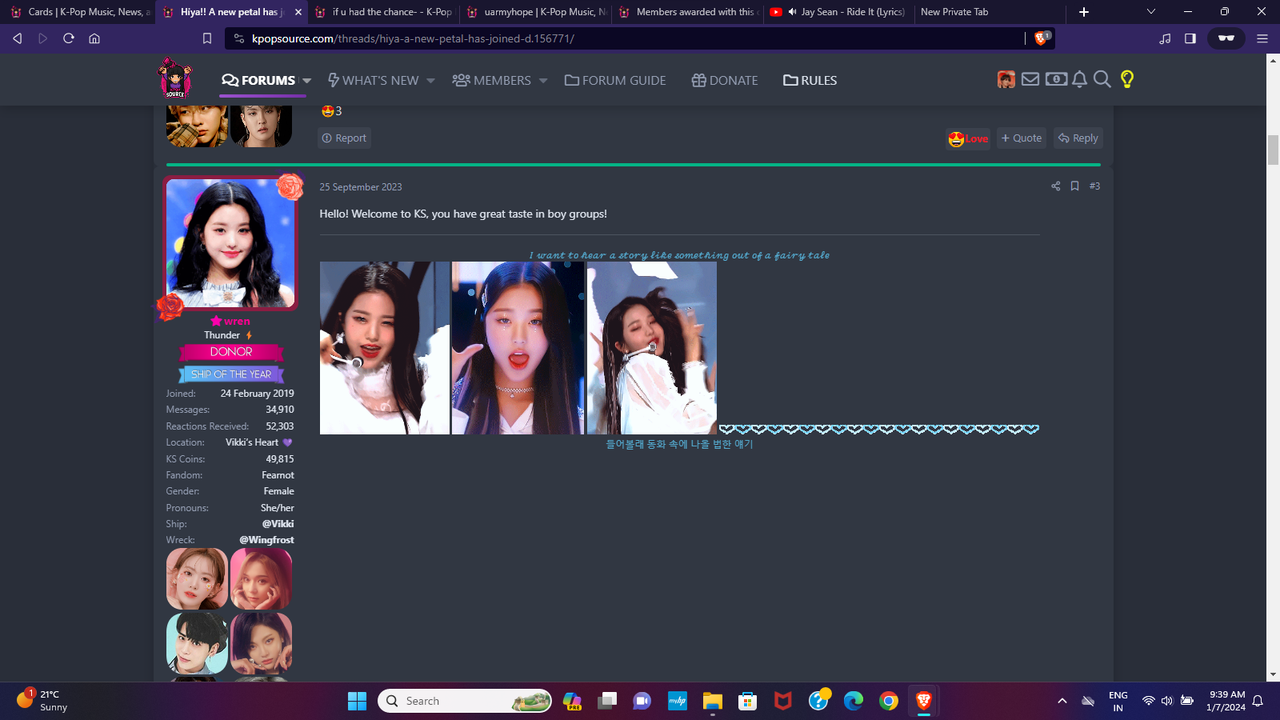The width and height of the screenshot is (1280, 720).
Task: Click the Brave Shields icon in the address bar
Action: pyautogui.click(x=1041, y=38)
